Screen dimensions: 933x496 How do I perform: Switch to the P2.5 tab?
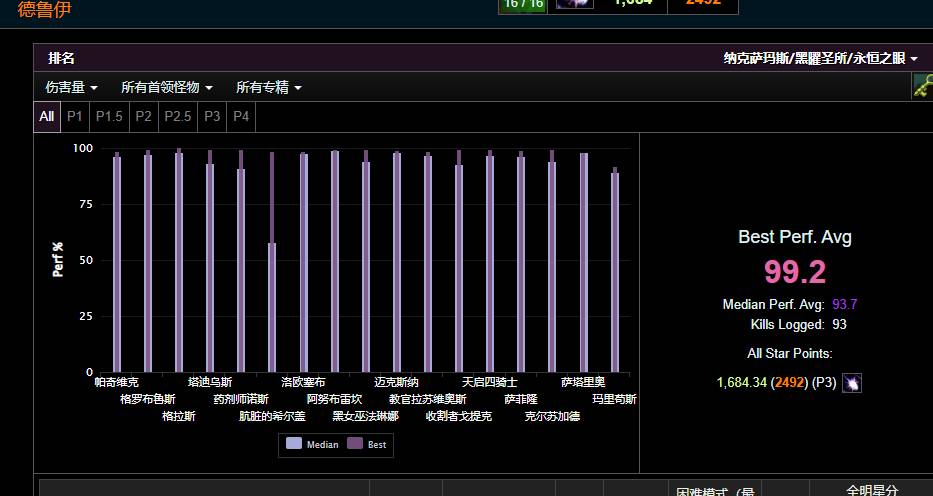click(x=178, y=117)
